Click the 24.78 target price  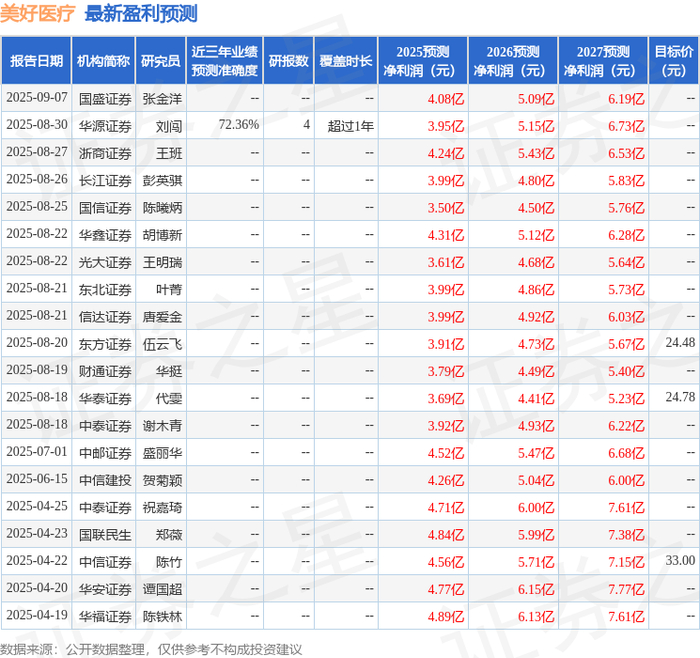680,397
